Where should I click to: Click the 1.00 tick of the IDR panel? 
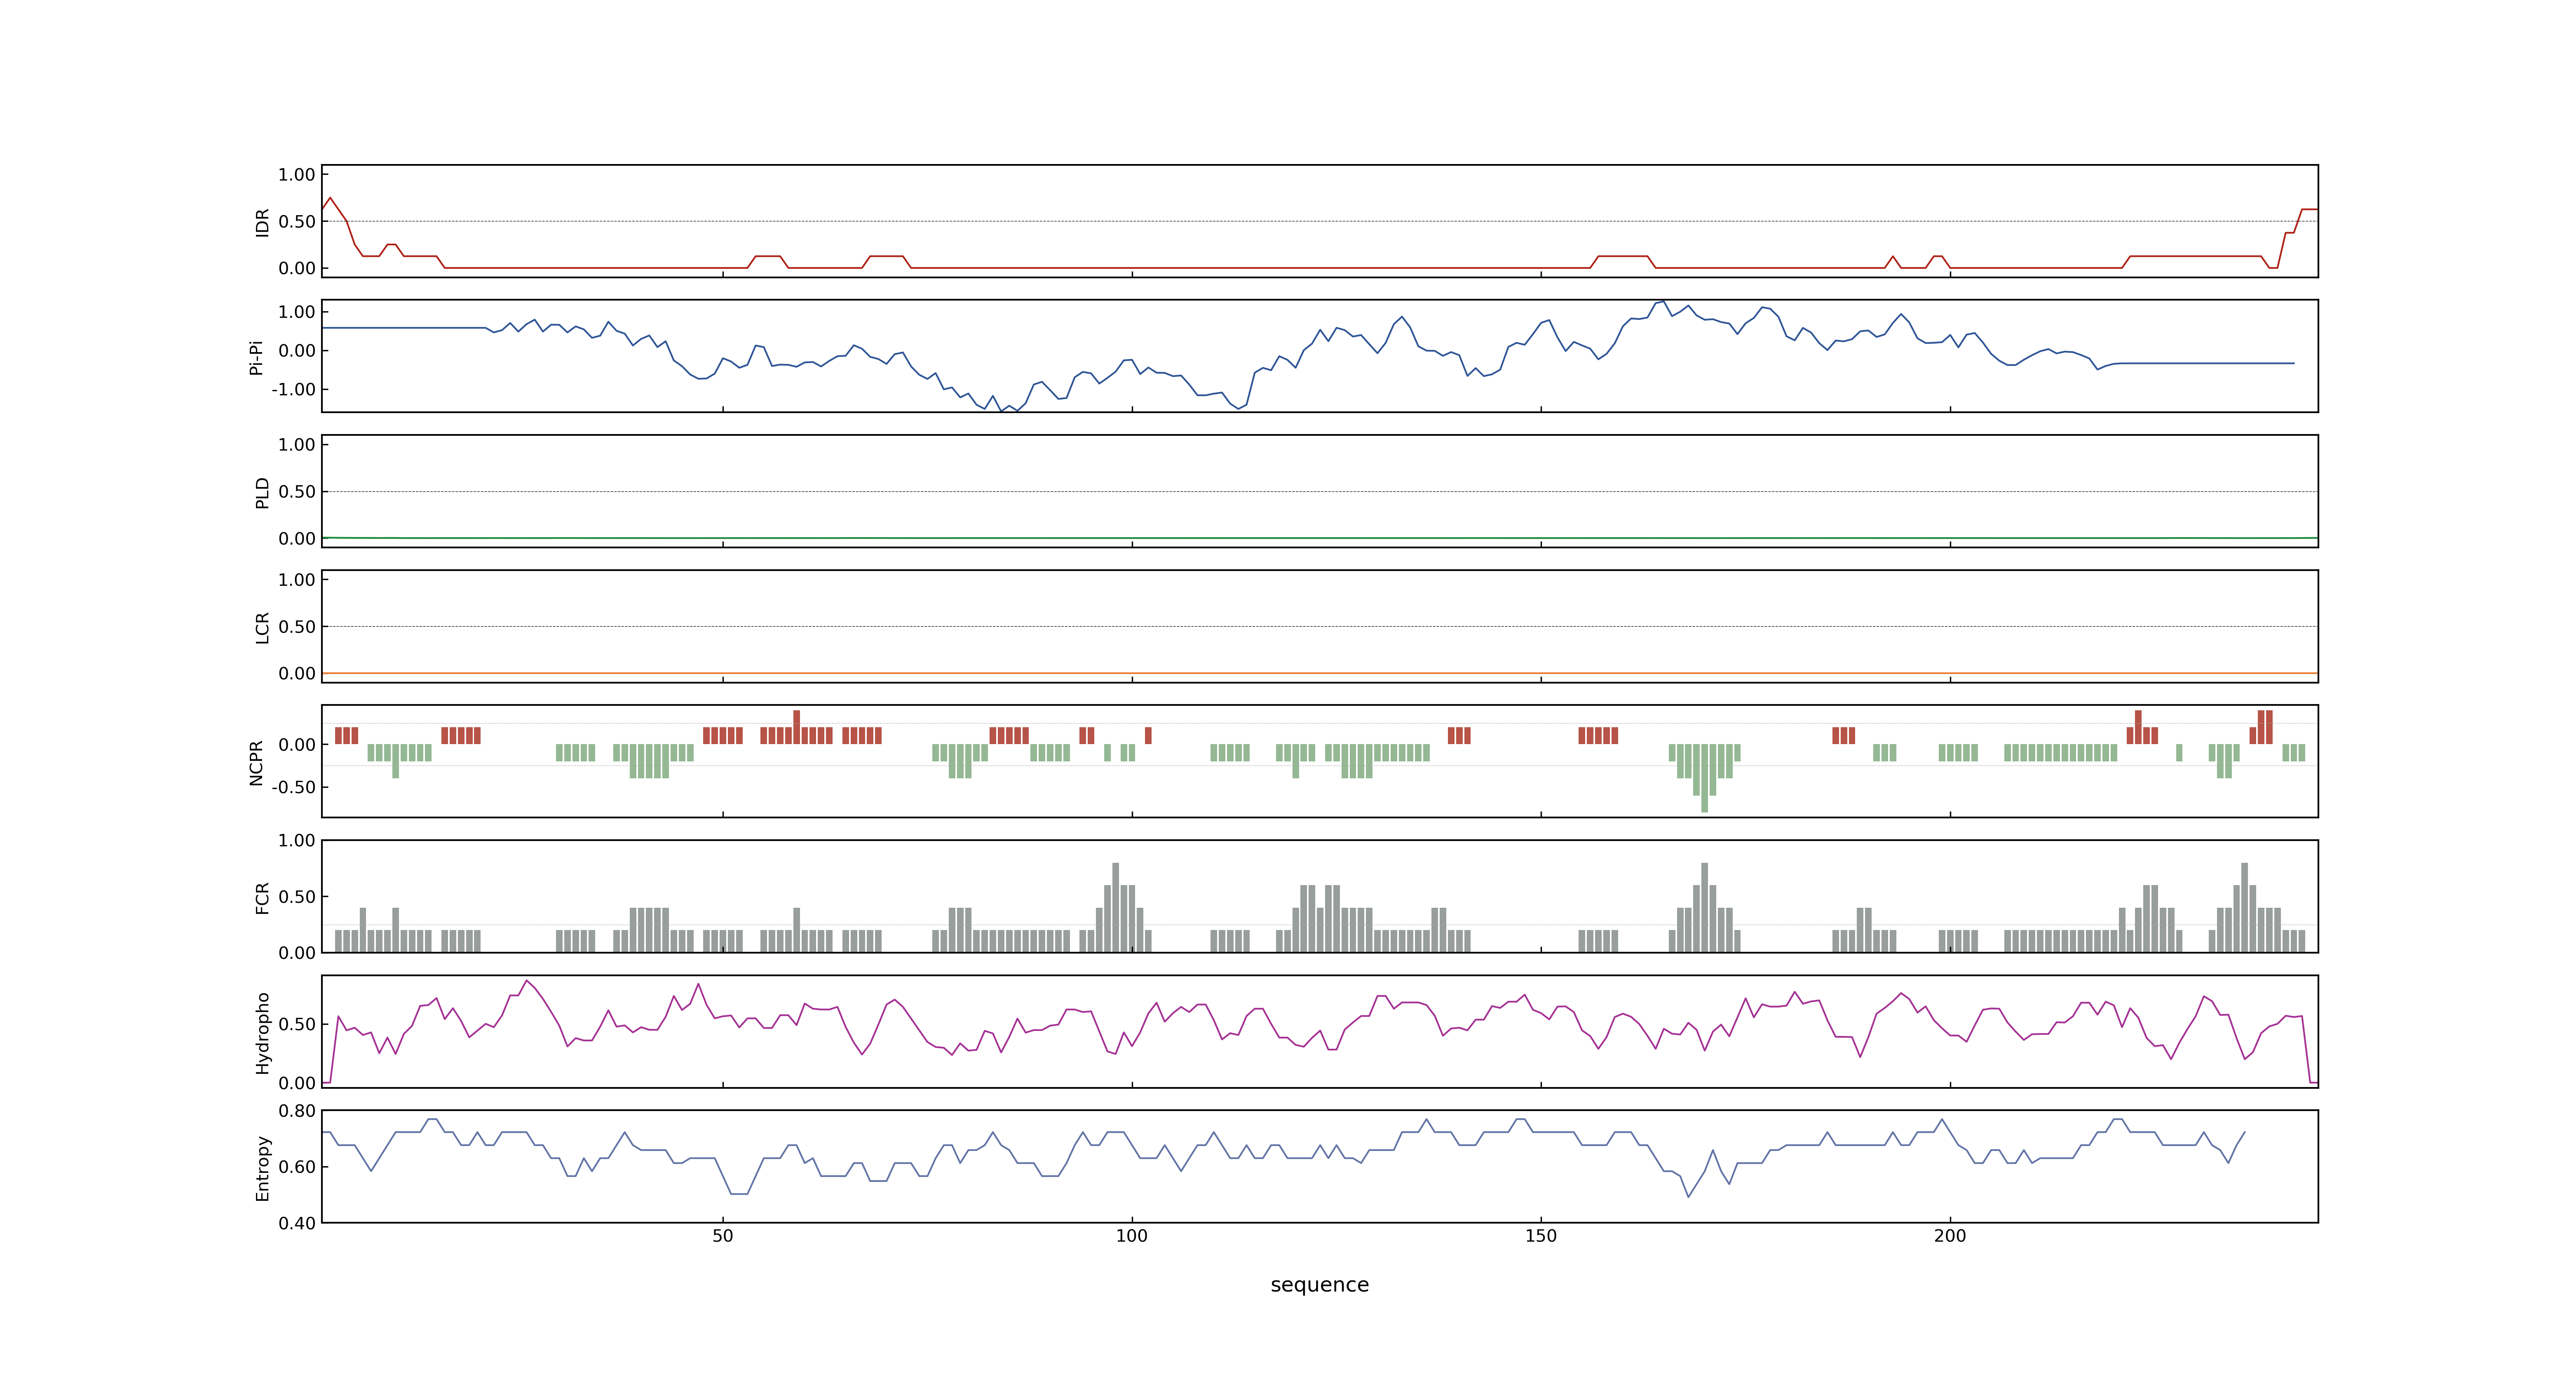(x=297, y=175)
